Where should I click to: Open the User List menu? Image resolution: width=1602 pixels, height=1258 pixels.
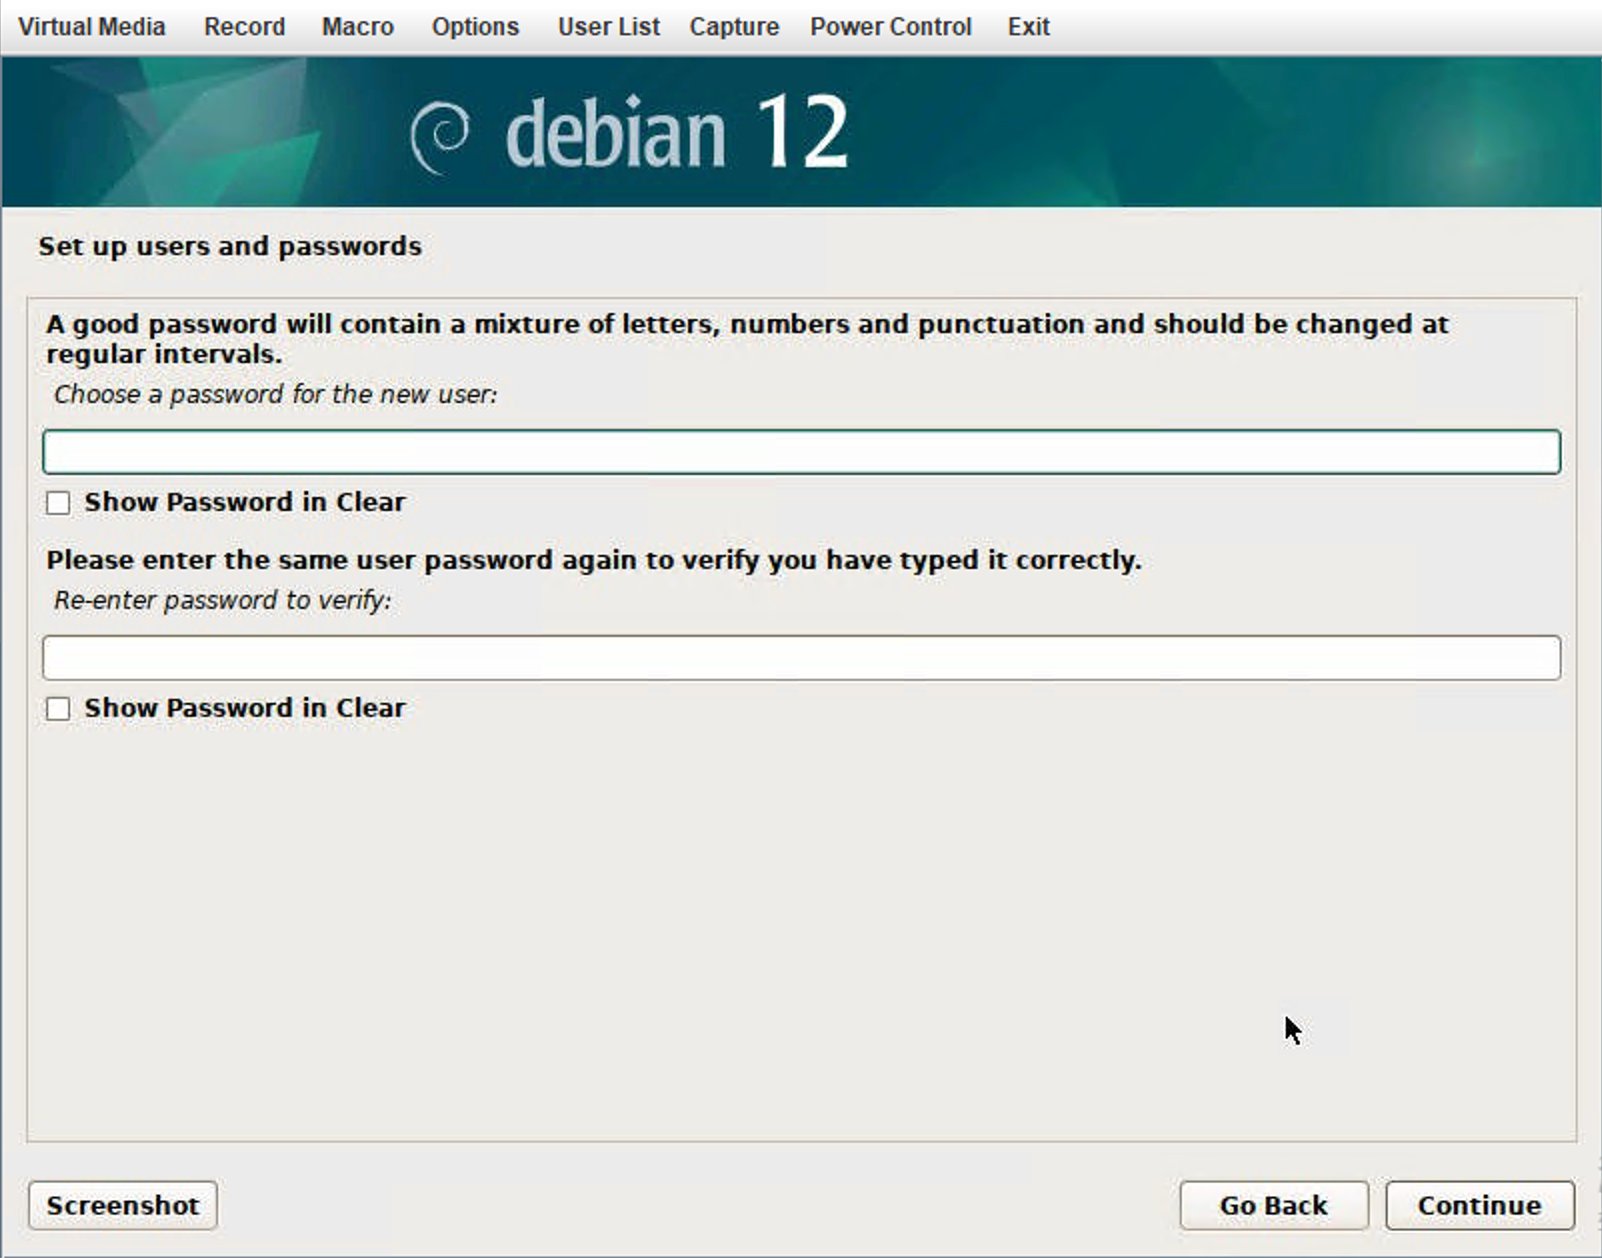point(608,27)
